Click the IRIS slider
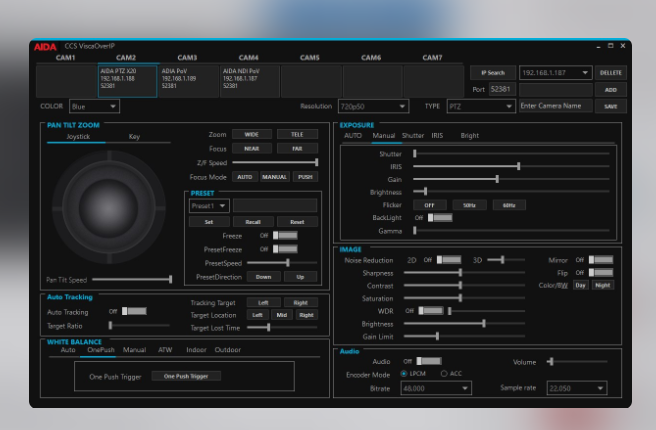This screenshot has width=656, height=430. point(511,166)
